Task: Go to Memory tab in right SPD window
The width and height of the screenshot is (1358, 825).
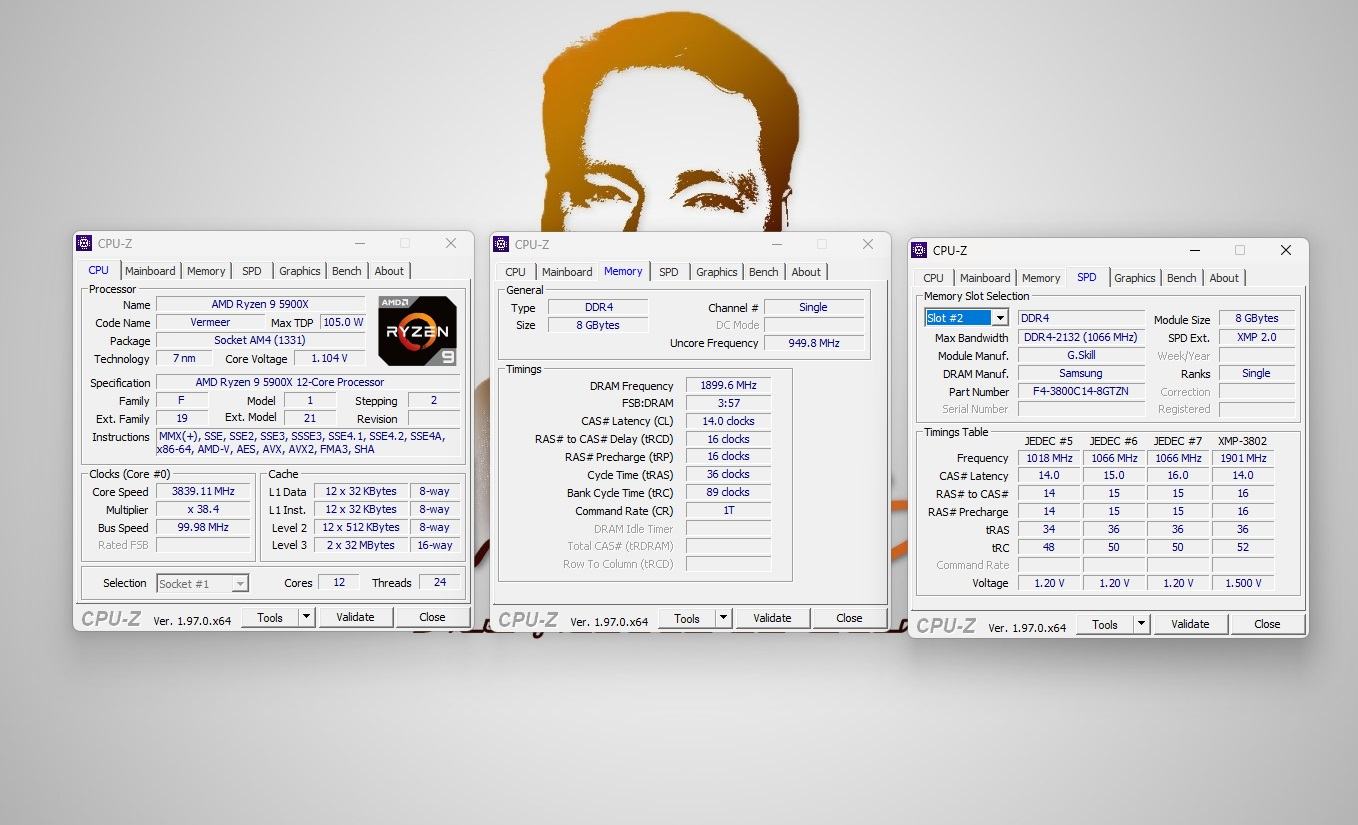Action: 1041,278
